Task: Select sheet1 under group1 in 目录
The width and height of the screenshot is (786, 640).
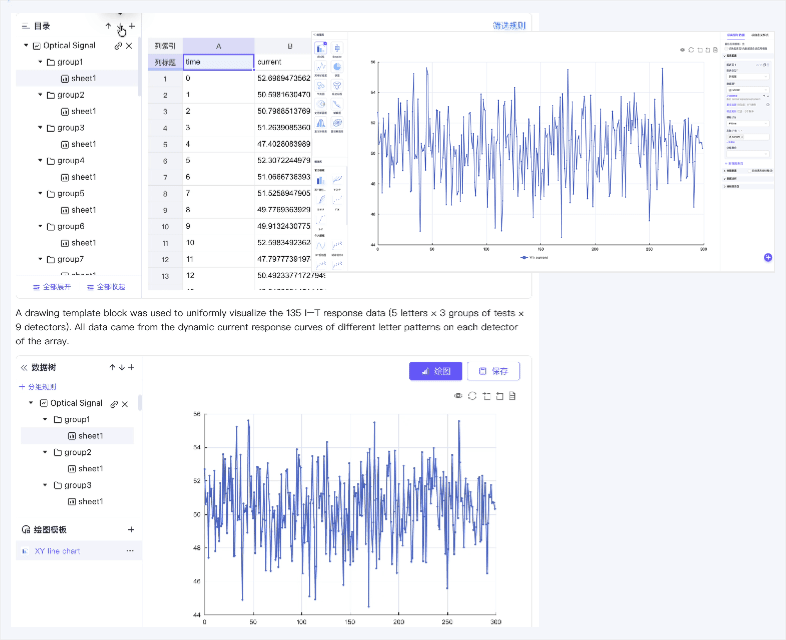Action: coord(78,78)
